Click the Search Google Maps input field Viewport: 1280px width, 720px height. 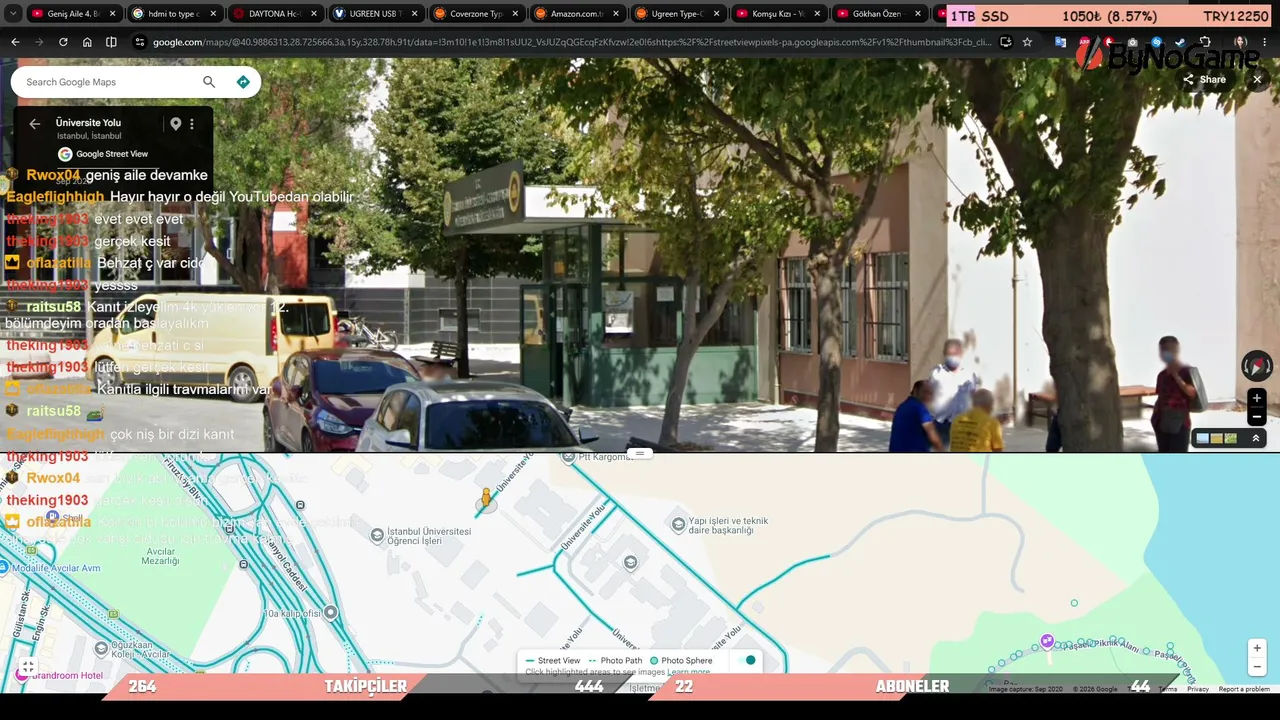pos(110,82)
